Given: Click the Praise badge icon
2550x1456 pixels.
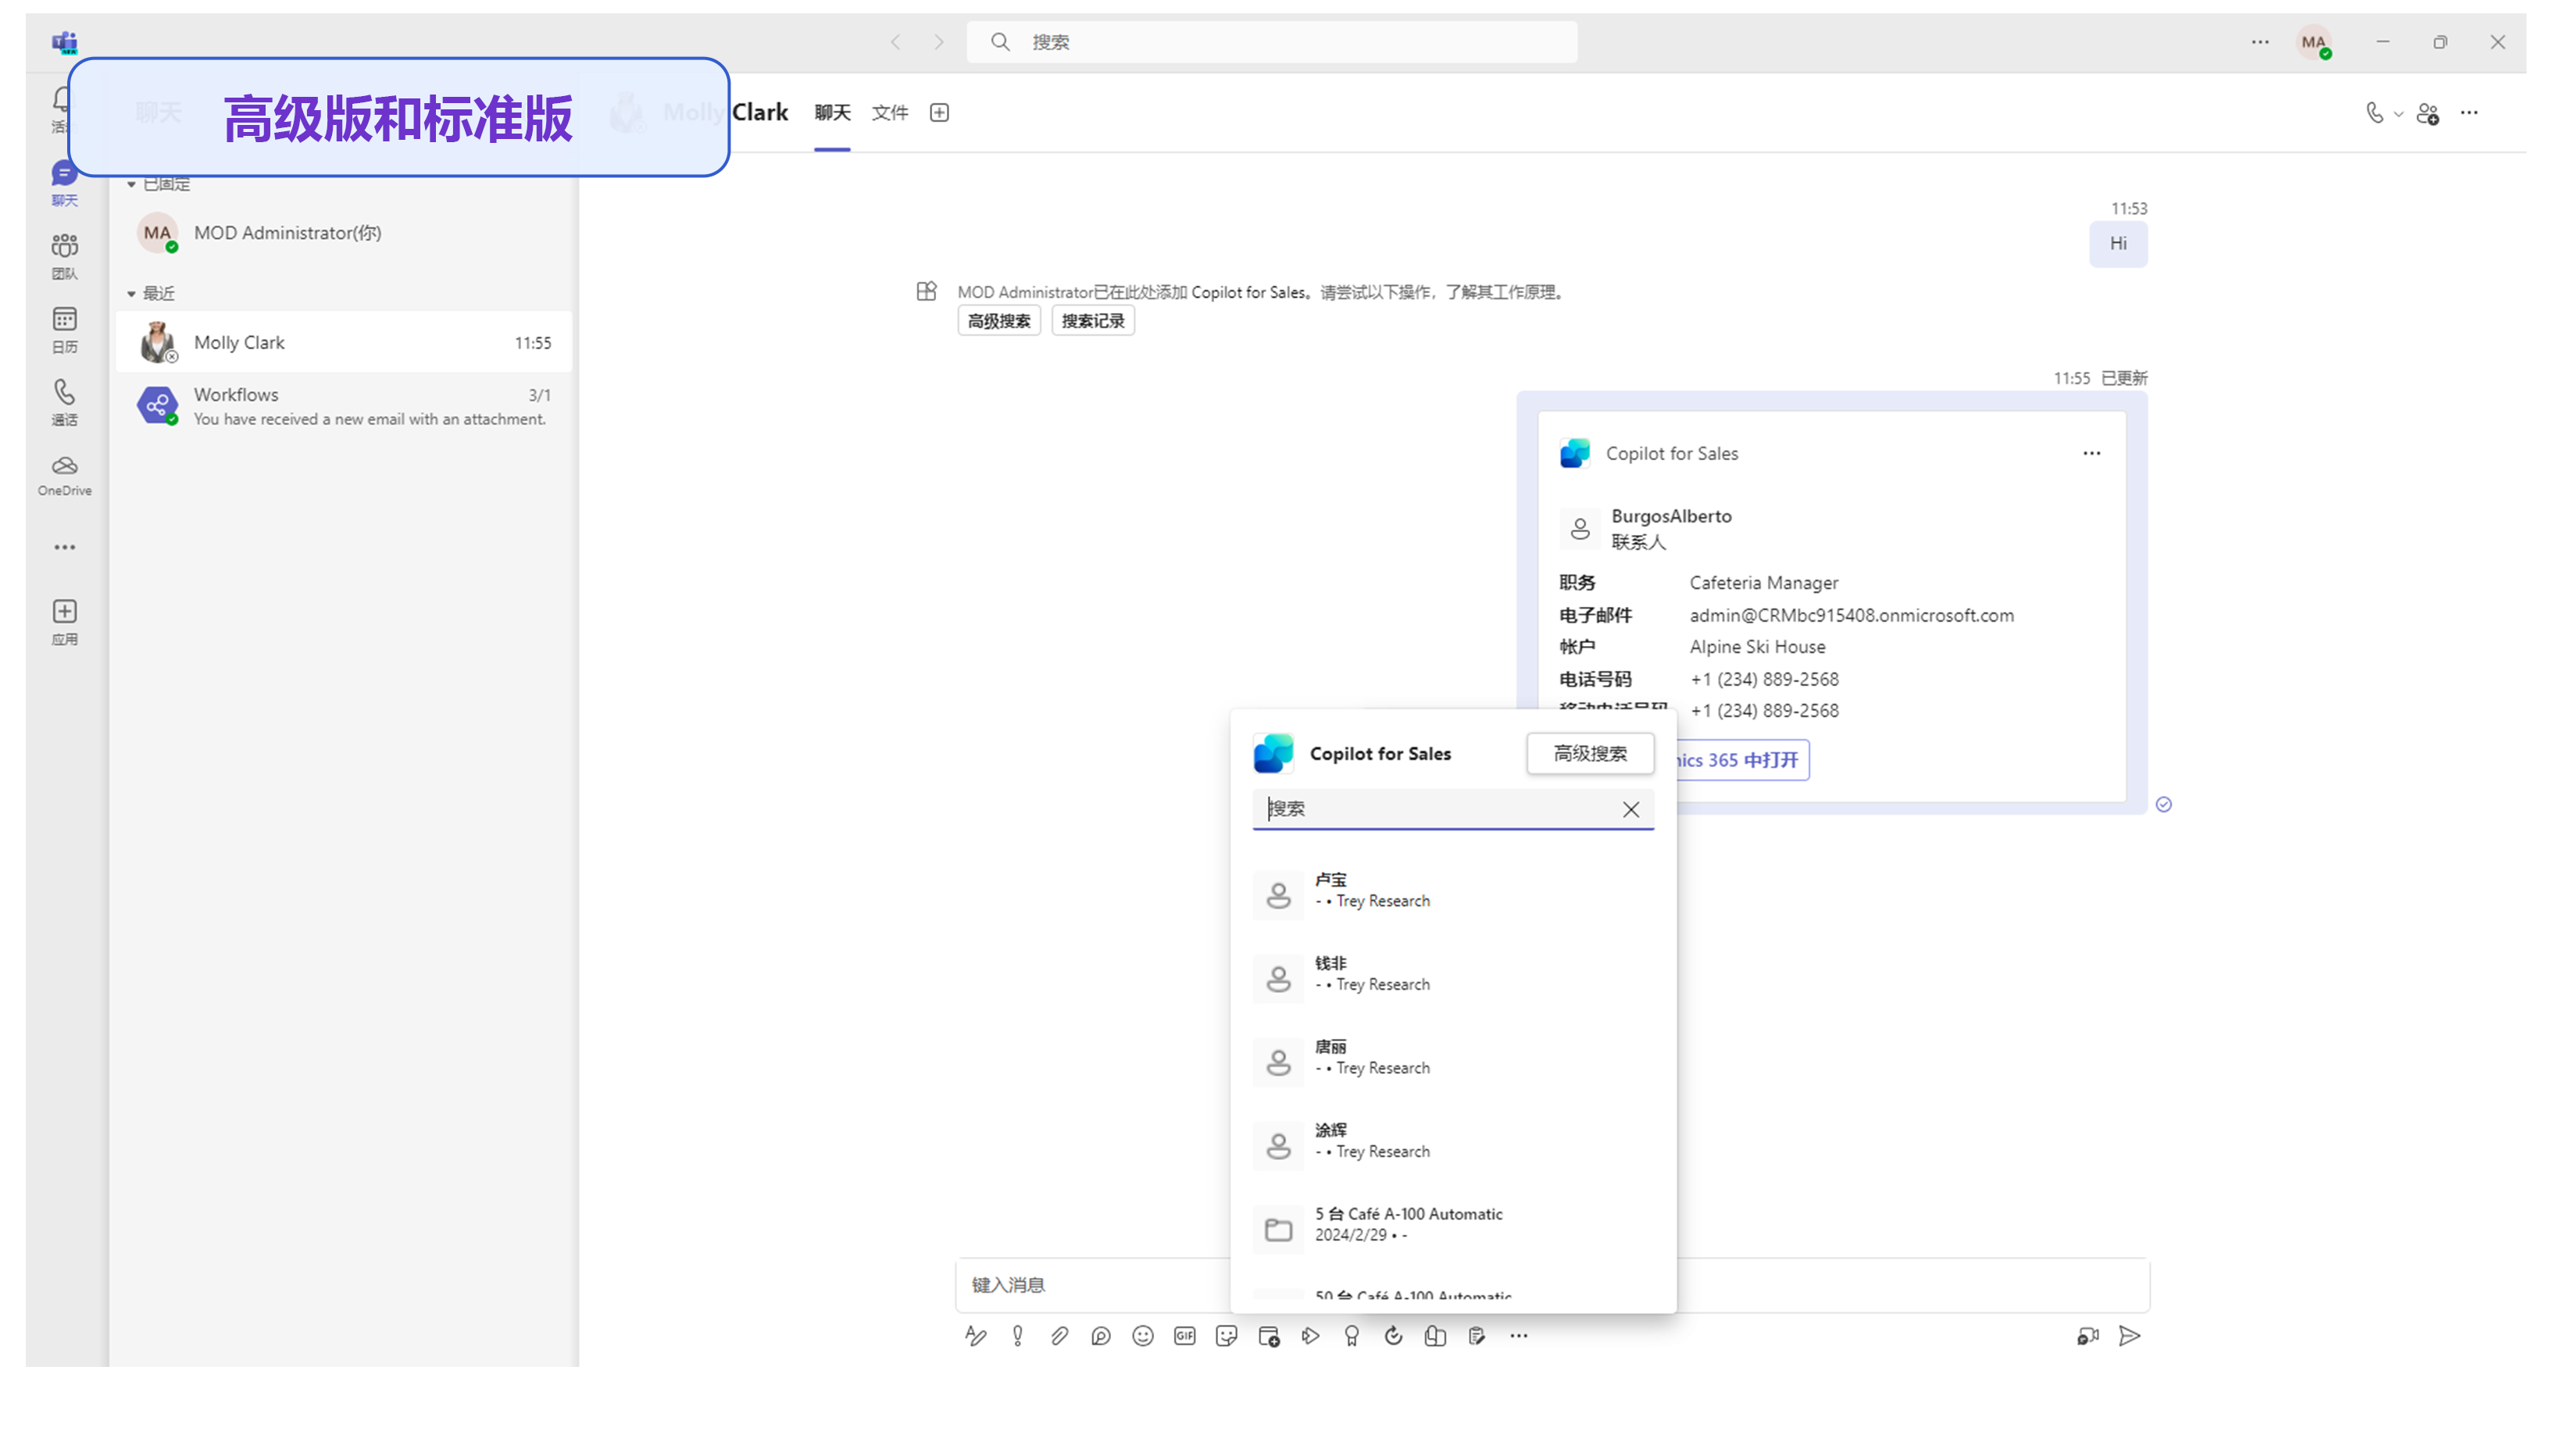Looking at the screenshot, I should tap(1351, 1336).
